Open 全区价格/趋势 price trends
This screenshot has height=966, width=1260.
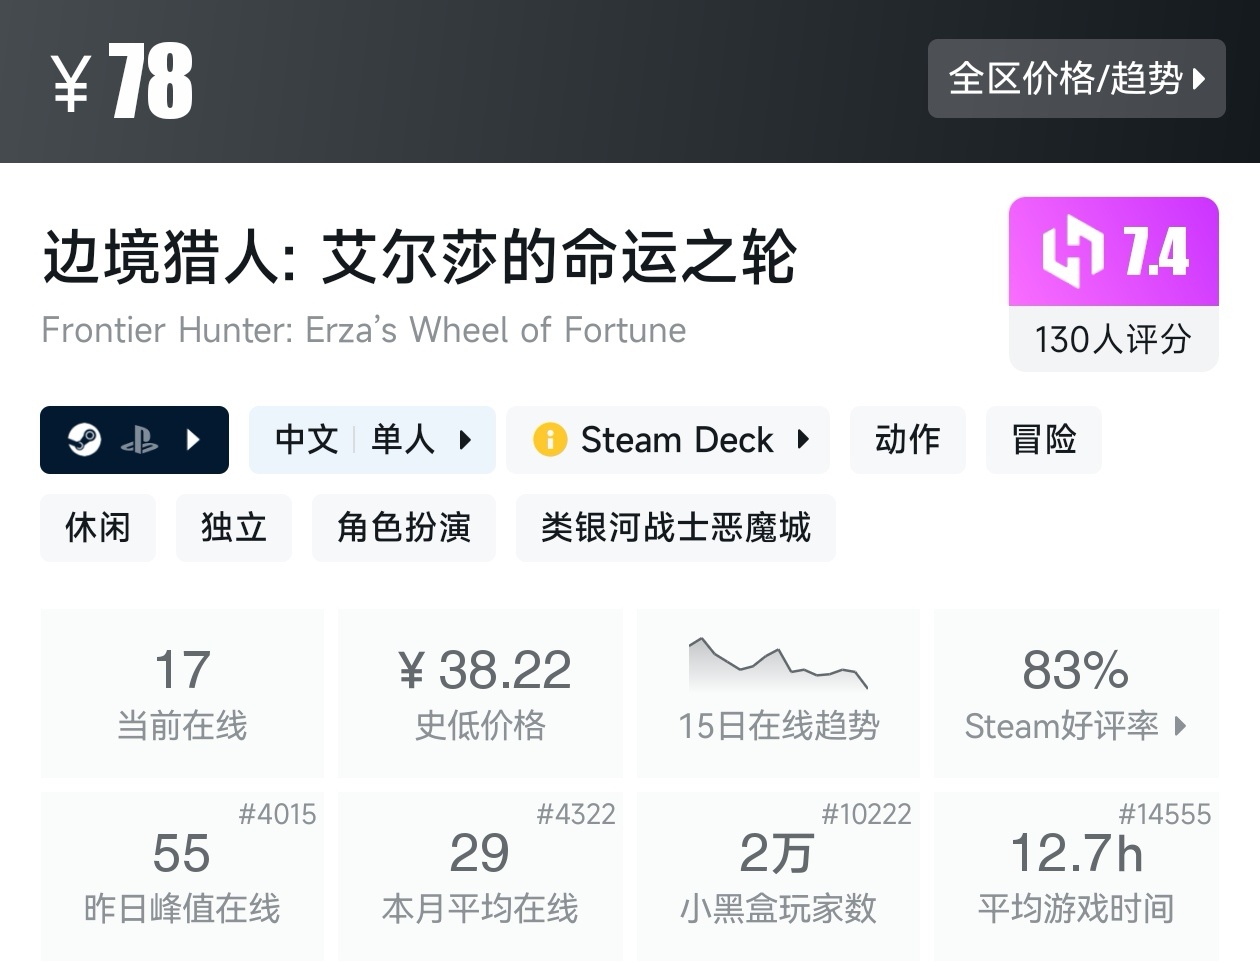point(1076,79)
